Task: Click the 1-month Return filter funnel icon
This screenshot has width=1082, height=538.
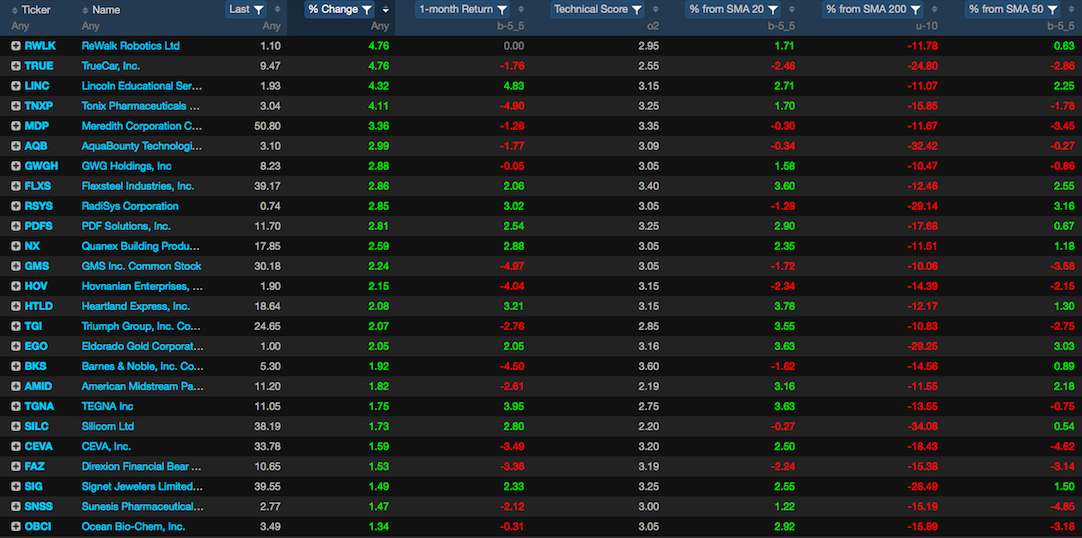Action: click(502, 10)
